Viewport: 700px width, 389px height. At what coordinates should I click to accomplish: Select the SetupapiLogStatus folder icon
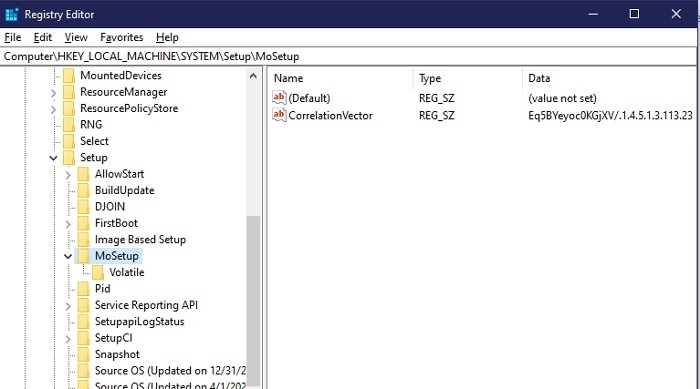[x=83, y=322]
